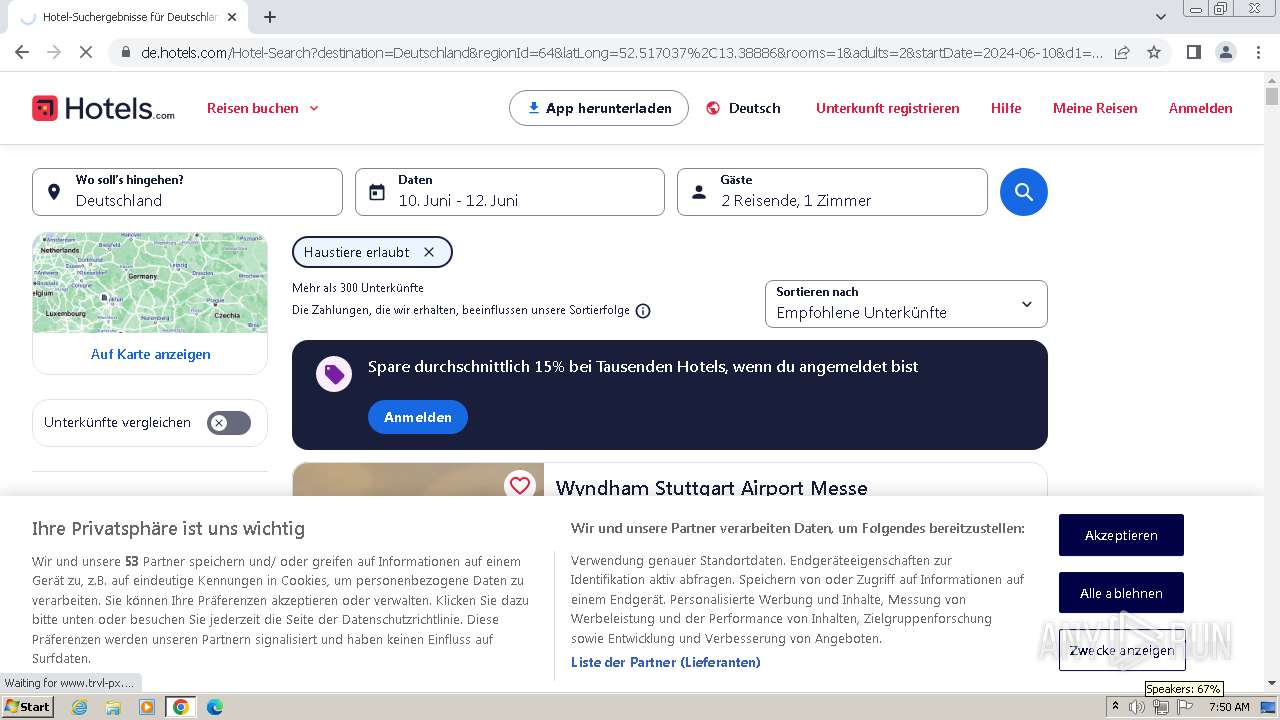The image size is (1280, 720).
Task: Open info icon about Sortierfolge payments
Action: pos(643,311)
